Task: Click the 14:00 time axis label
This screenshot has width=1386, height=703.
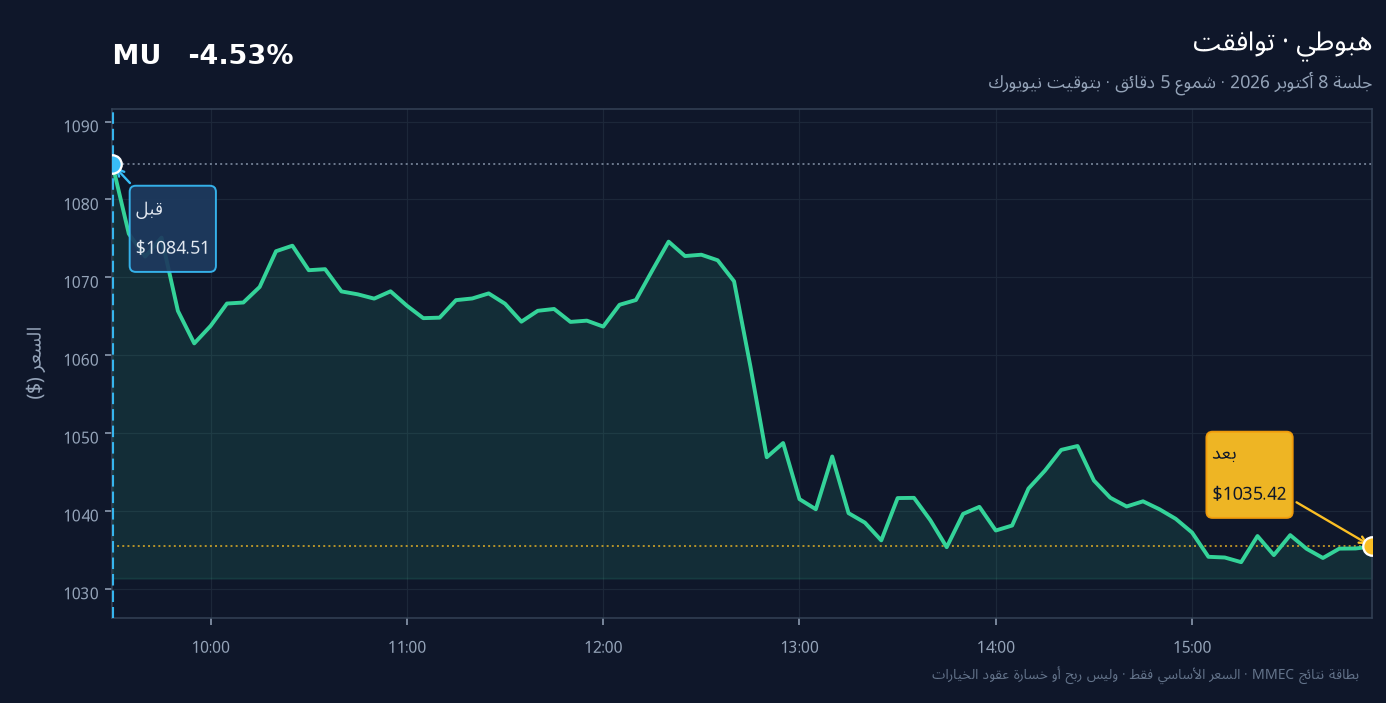Action: 996,647
